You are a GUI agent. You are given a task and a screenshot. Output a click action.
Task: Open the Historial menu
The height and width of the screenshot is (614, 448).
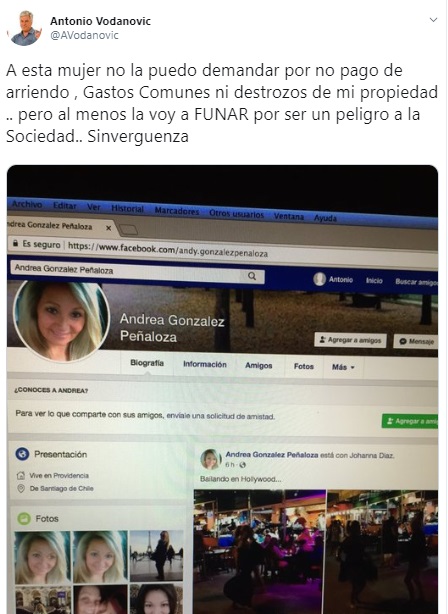pos(127,209)
